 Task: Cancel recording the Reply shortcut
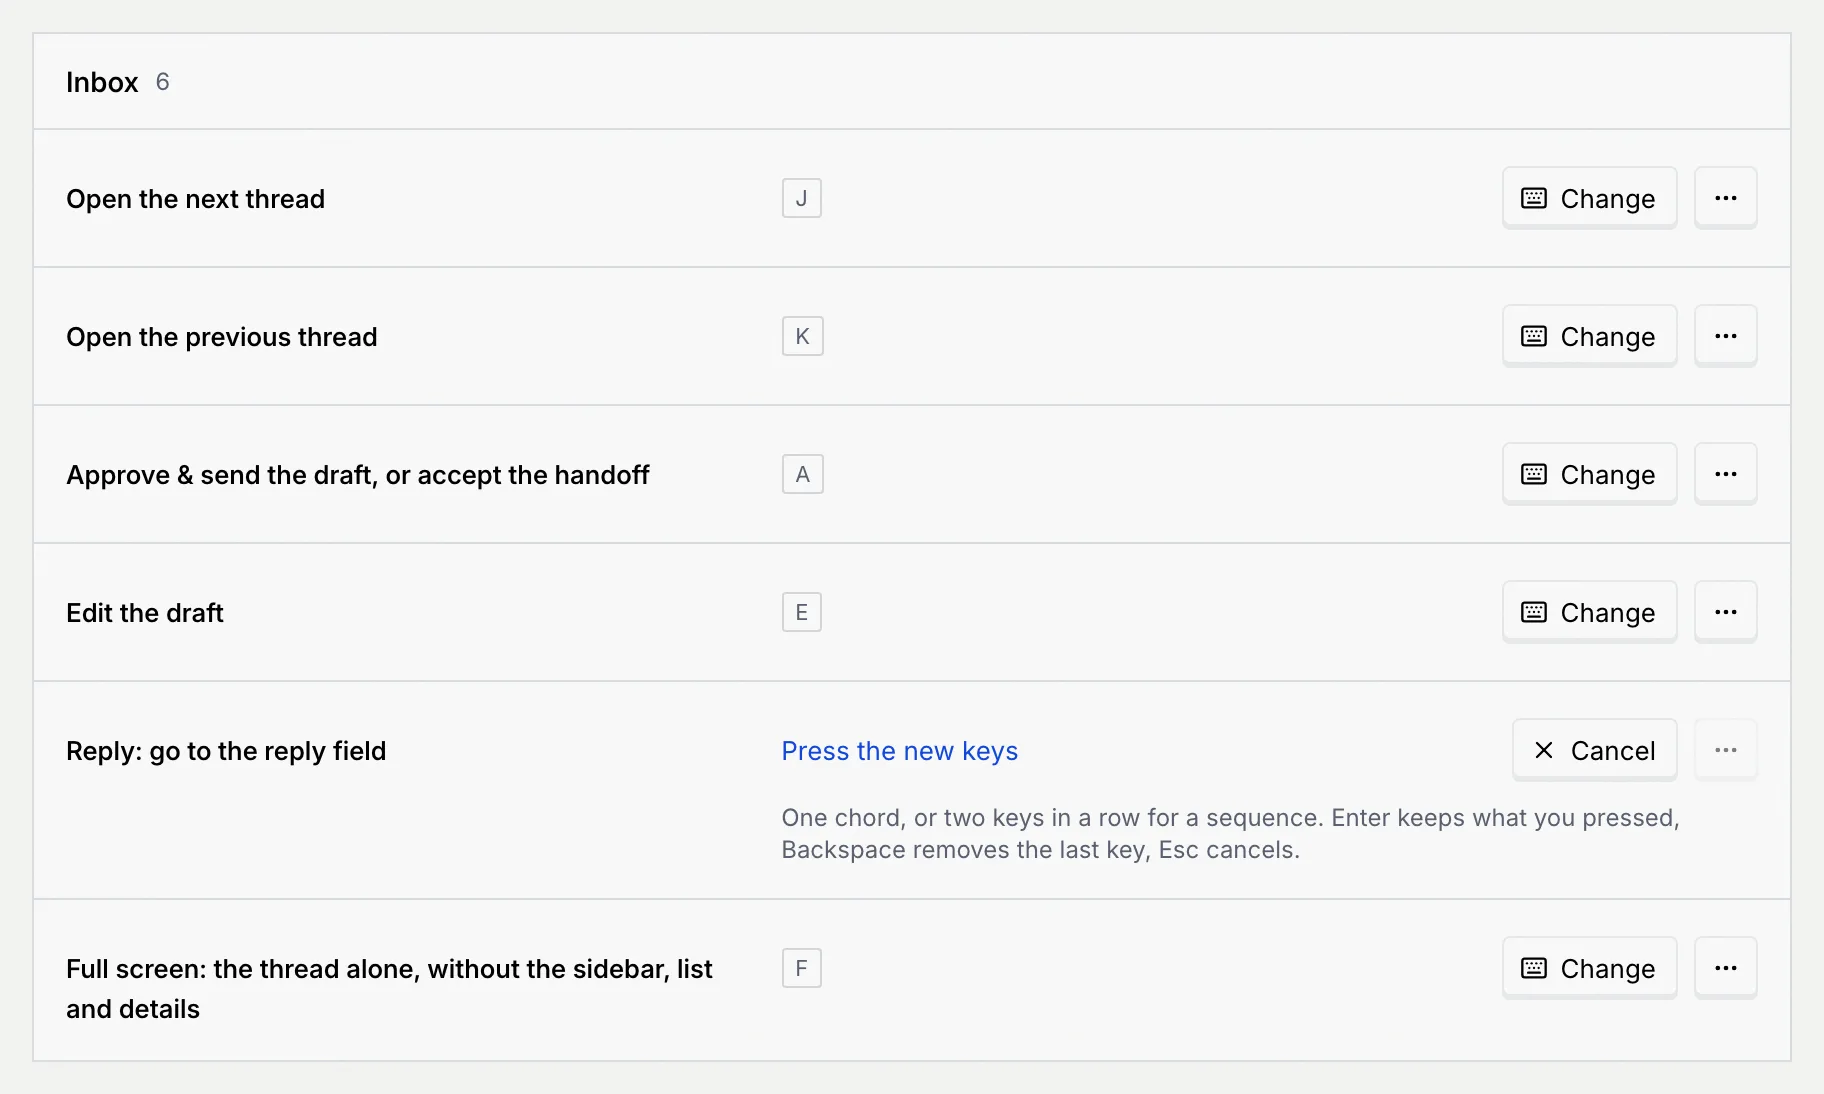point(1594,750)
